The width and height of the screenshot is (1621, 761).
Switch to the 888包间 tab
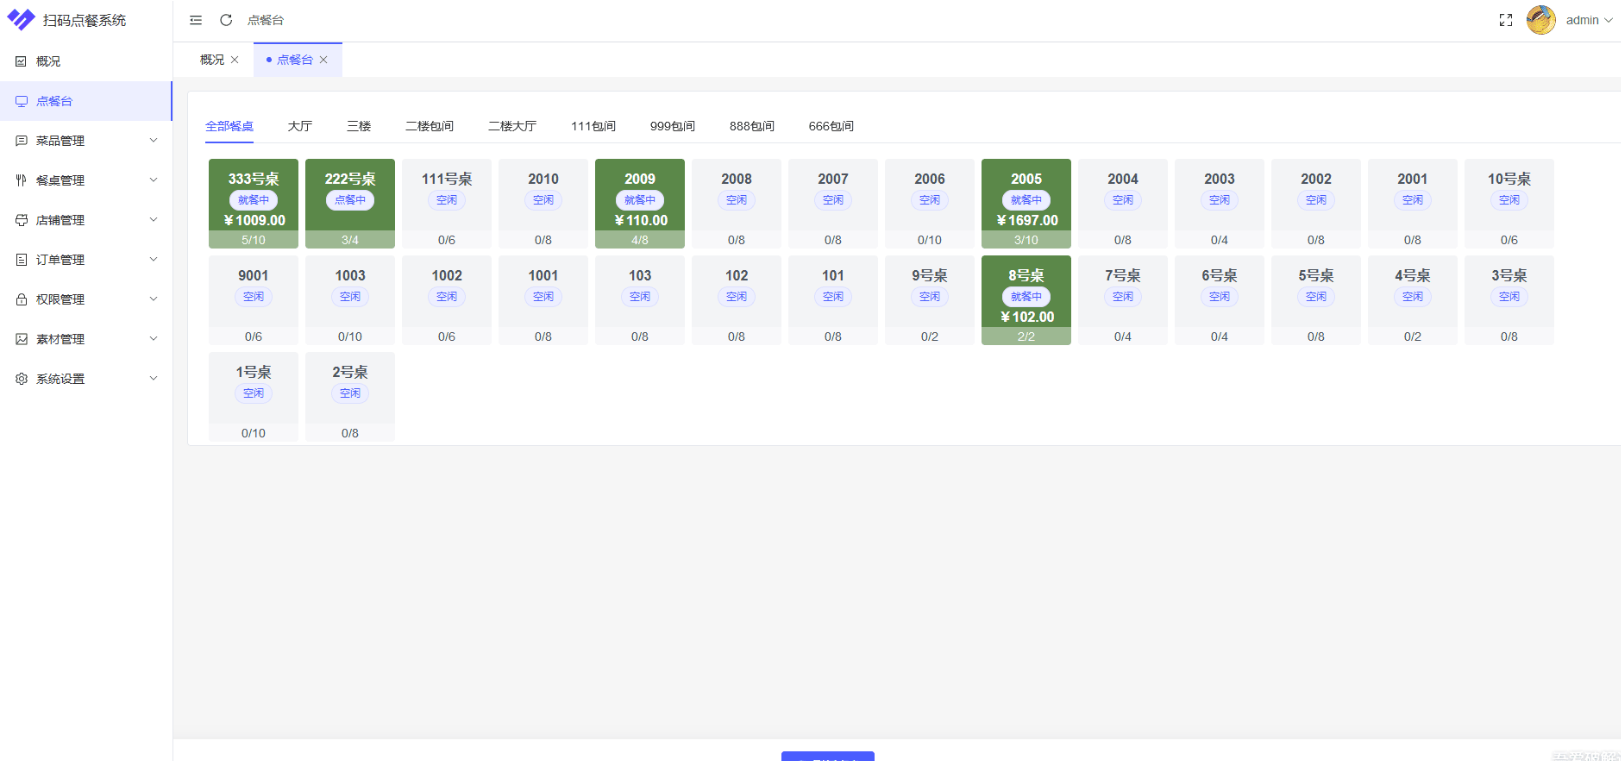pyautogui.click(x=752, y=126)
